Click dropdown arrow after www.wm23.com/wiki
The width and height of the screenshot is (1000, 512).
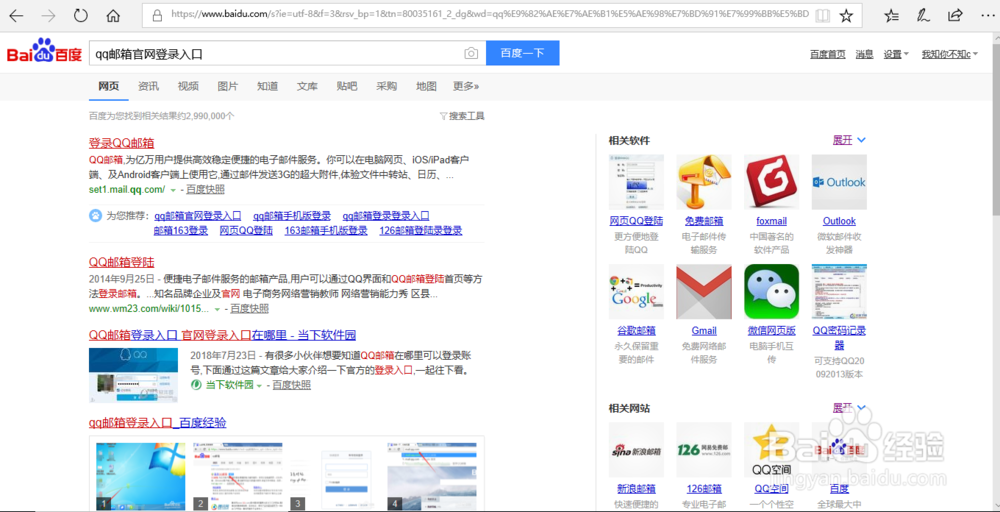[x=217, y=309]
